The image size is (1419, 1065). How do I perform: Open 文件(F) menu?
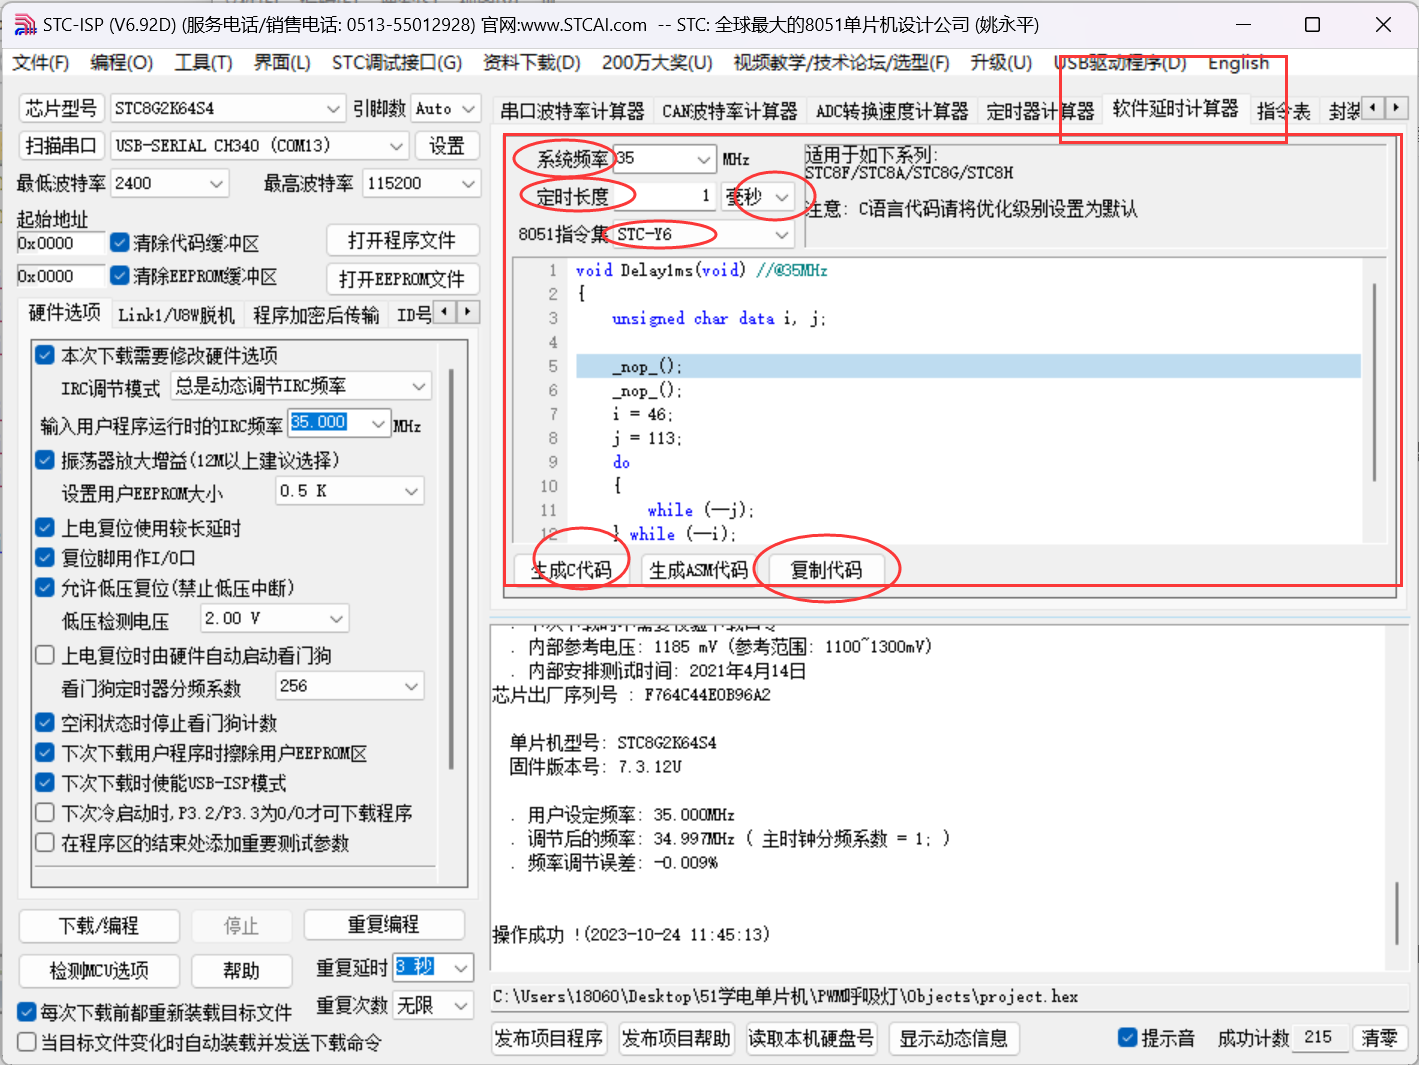click(40, 63)
